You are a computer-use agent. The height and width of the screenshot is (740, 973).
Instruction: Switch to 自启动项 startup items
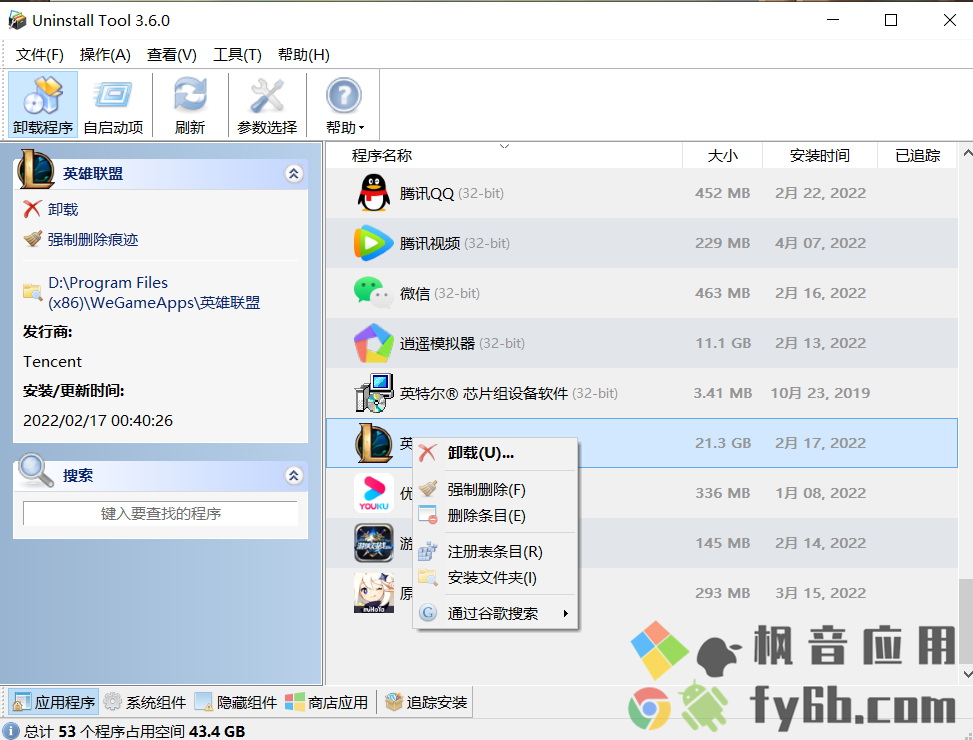point(113,104)
